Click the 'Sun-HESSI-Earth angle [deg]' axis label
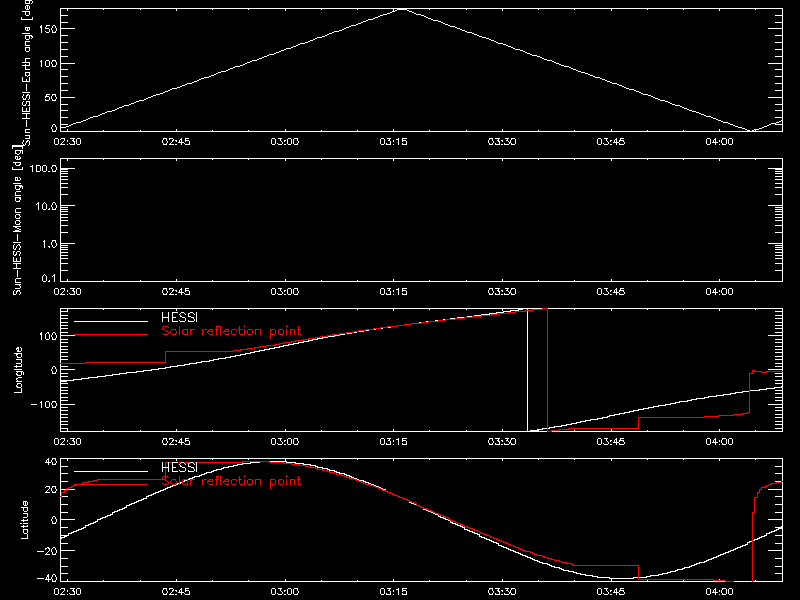The image size is (800, 600). [27, 71]
